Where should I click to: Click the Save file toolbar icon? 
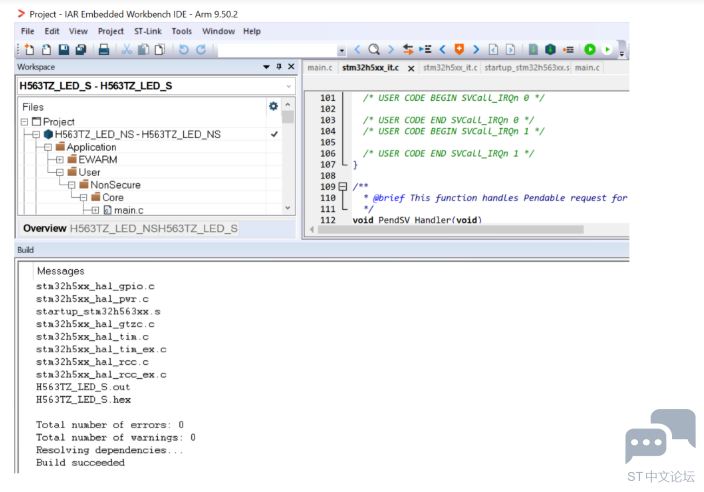click(x=64, y=49)
